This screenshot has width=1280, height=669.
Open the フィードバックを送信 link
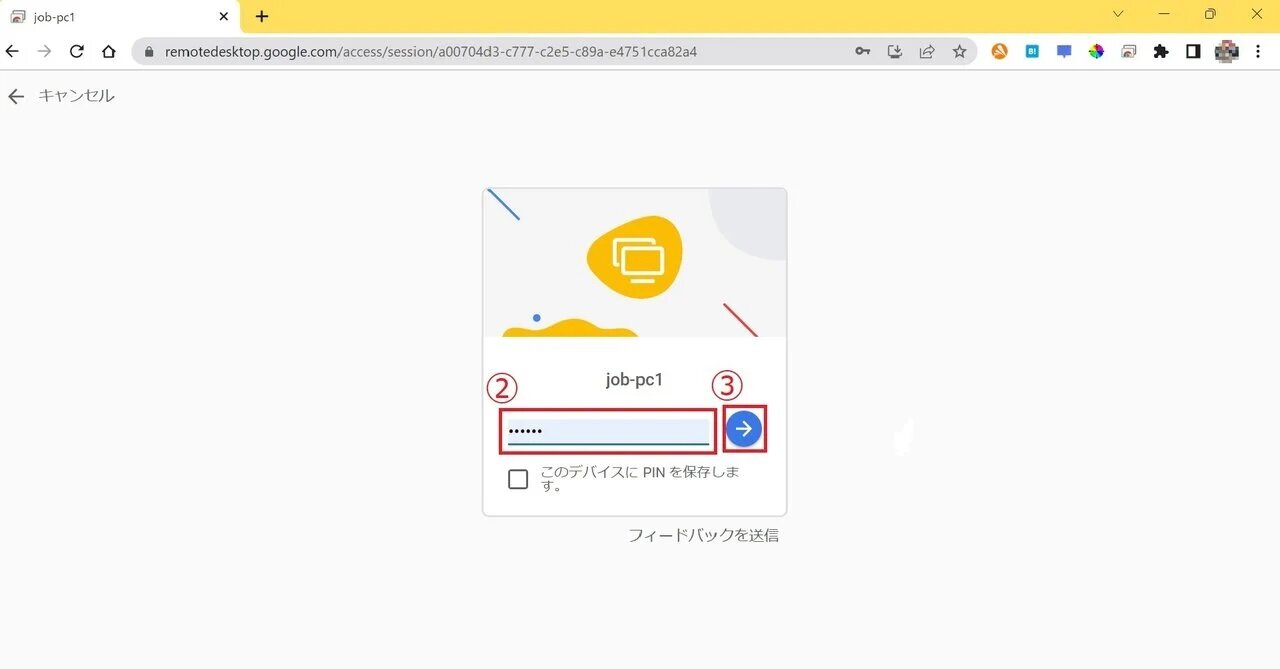point(703,535)
